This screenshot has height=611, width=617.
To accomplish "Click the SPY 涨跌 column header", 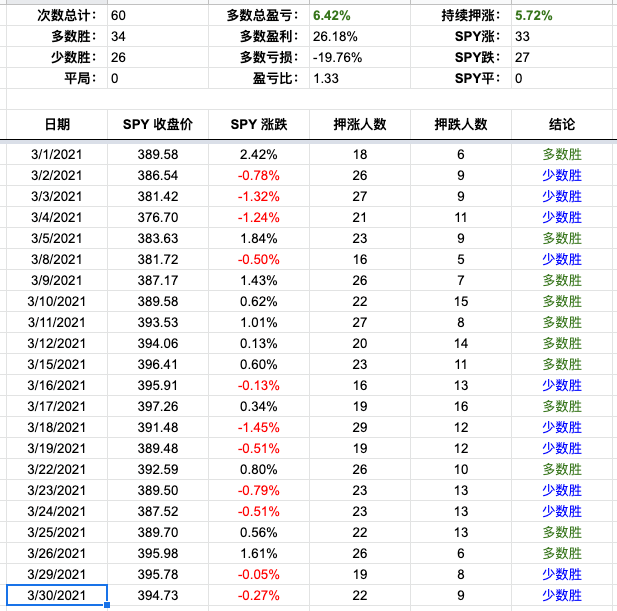I will pyautogui.click(x=259, y=124).
